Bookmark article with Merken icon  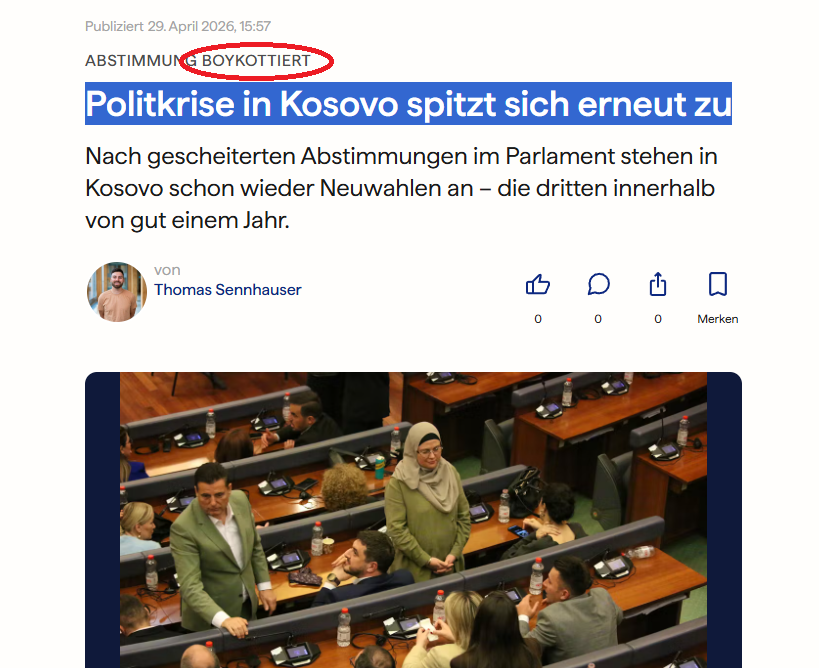point(718,284)
